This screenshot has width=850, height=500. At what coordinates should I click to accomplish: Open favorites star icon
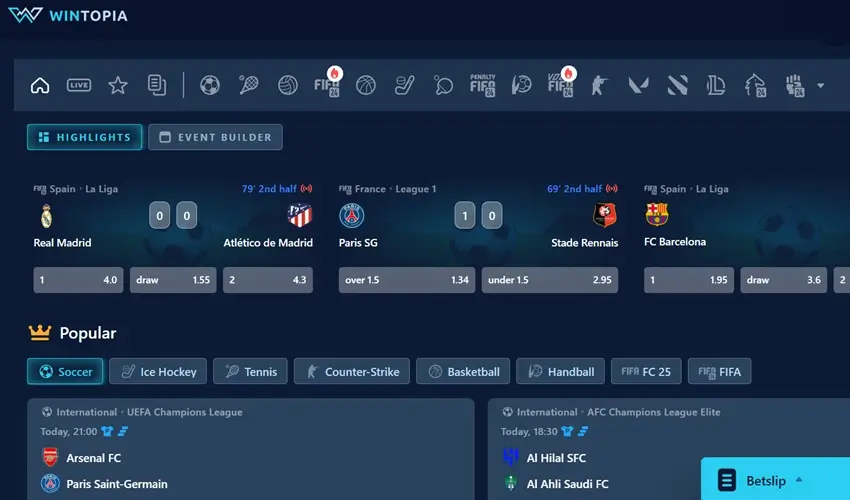(118, 85)
